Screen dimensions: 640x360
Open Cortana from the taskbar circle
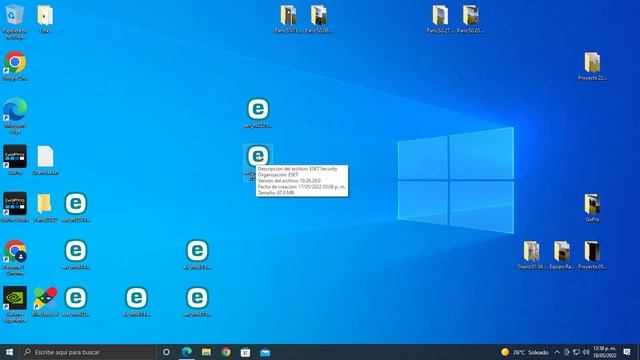(166, 352)
